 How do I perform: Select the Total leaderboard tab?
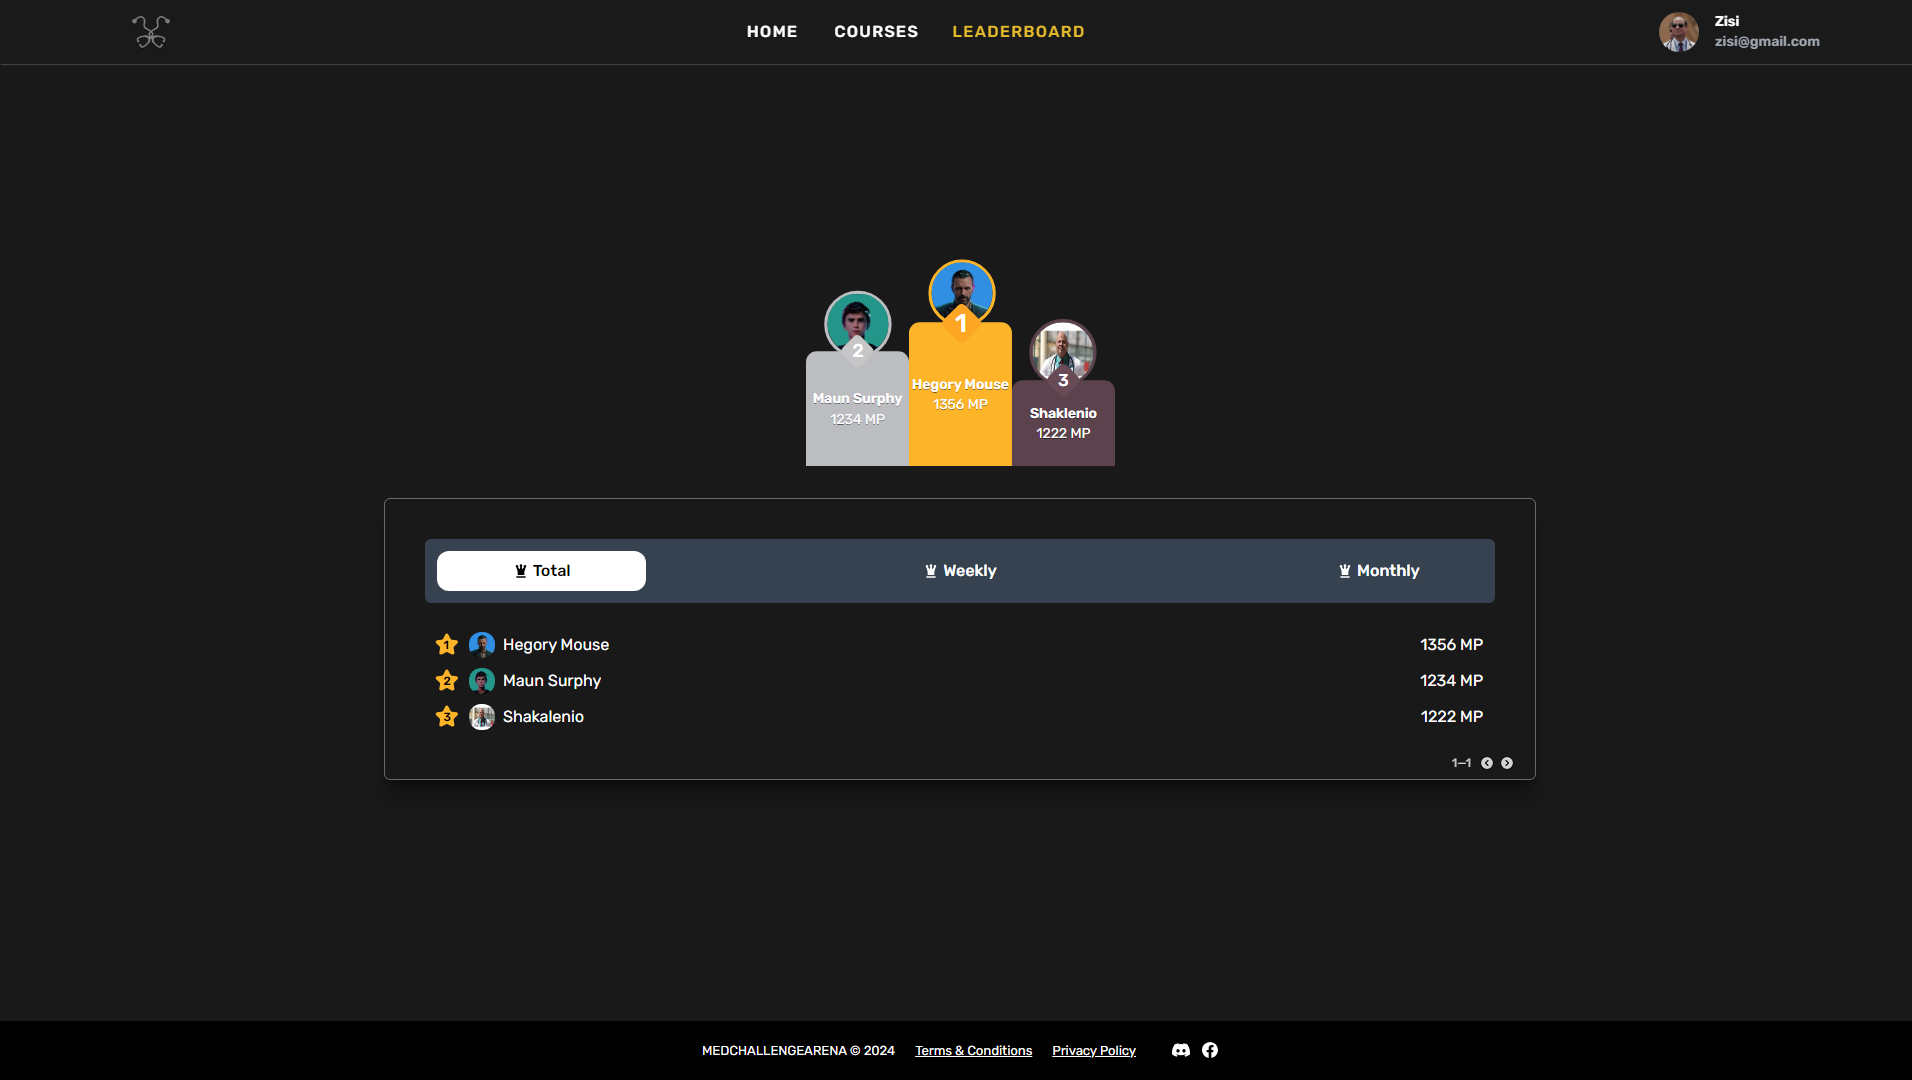[541, 571]
